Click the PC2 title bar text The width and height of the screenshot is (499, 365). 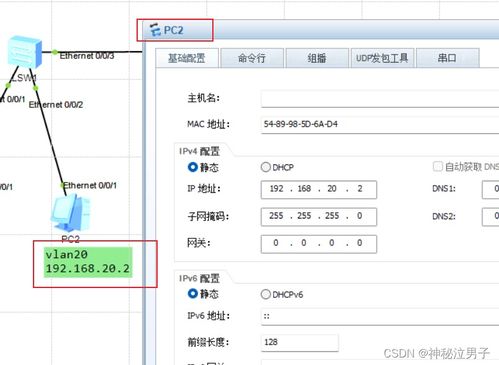coord(174,30)
